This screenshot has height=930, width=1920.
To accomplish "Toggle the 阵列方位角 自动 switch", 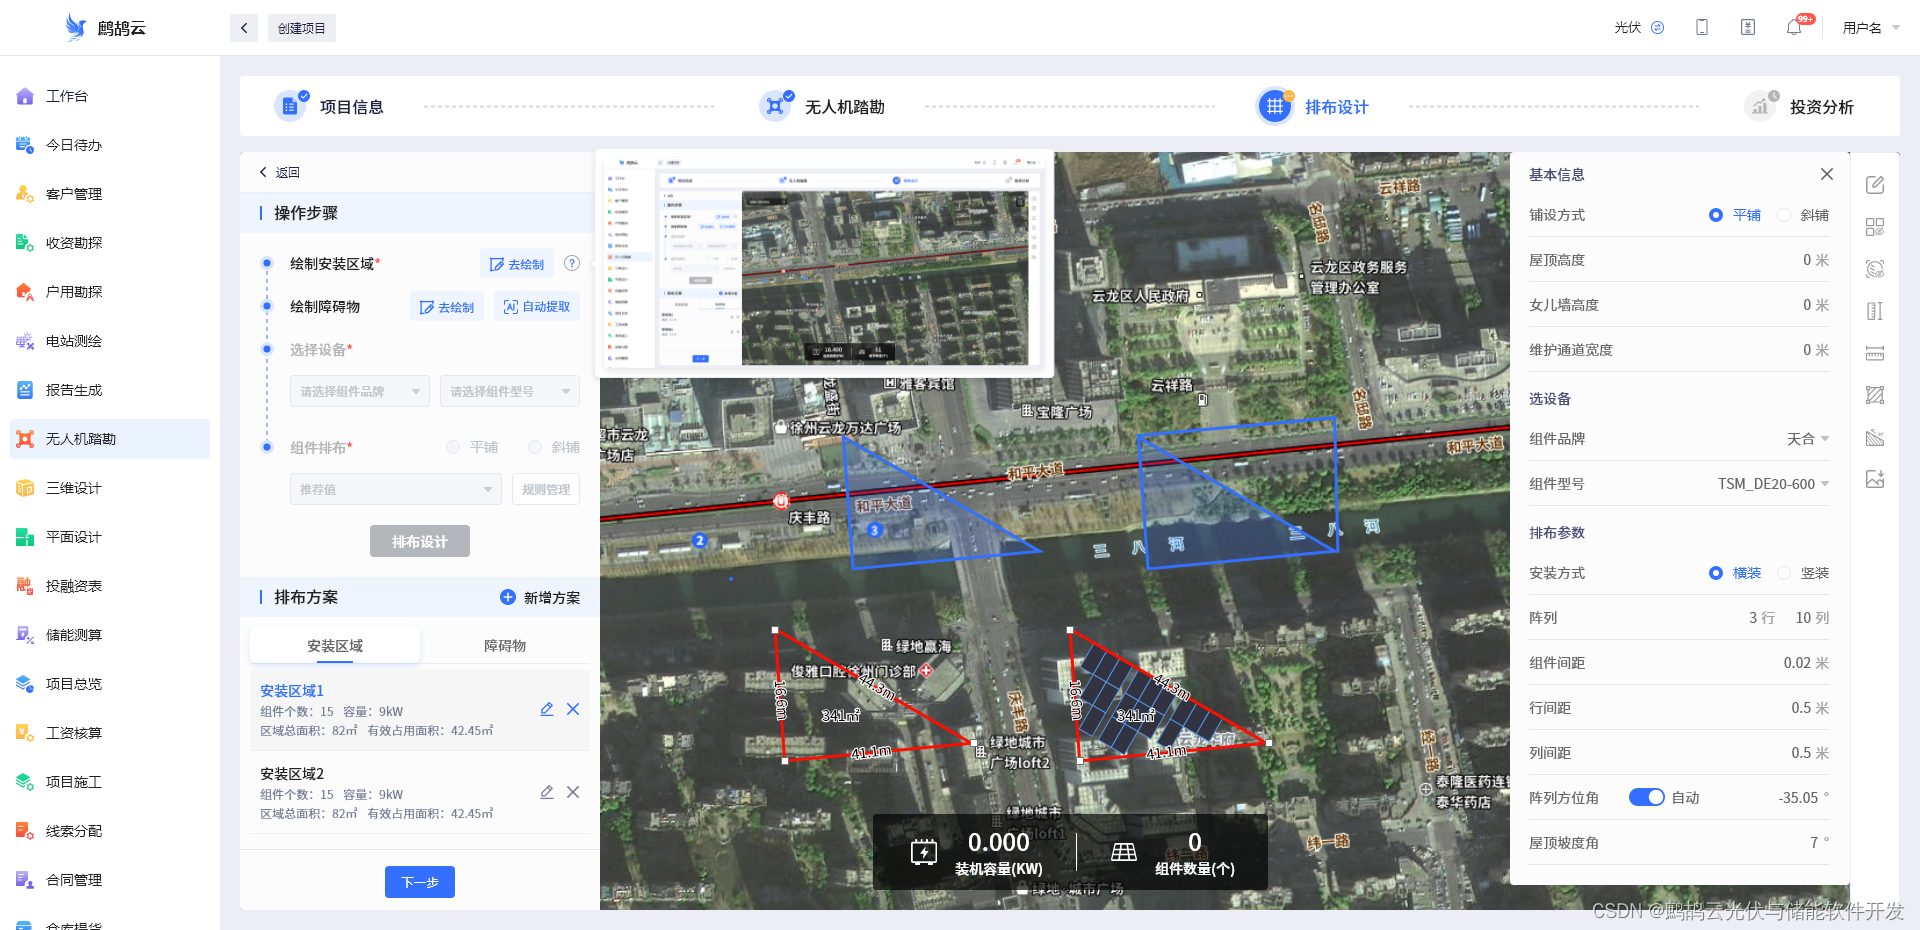I will (x=1646, y=797).
